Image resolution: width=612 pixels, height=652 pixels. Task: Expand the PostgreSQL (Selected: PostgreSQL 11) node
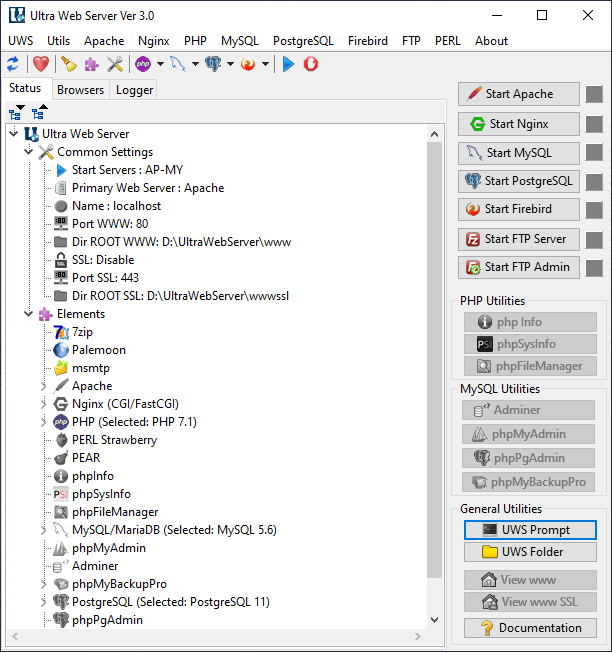(x=43, y=602)
